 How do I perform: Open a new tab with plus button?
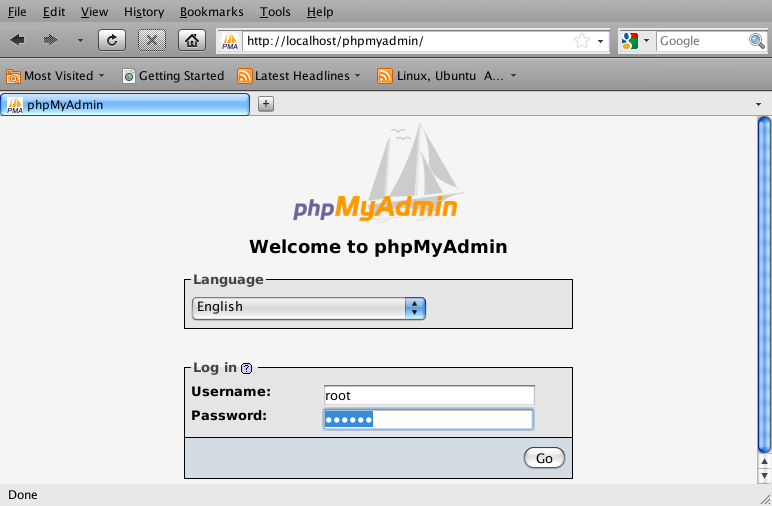266,104
